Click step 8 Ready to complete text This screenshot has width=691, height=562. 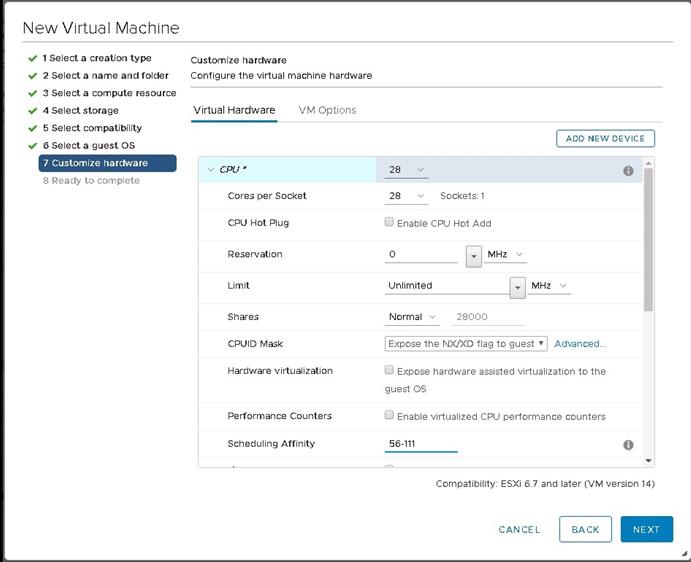[91, 181]
